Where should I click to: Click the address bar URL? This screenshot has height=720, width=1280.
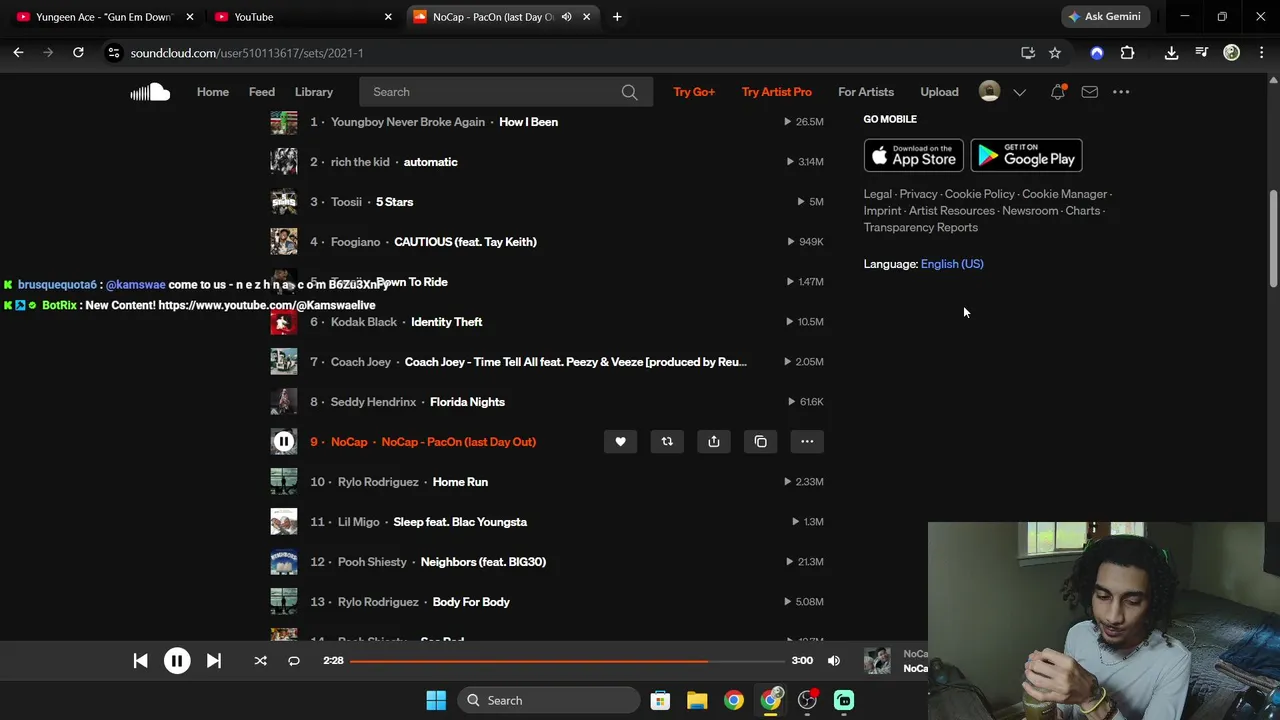point(247,53)
